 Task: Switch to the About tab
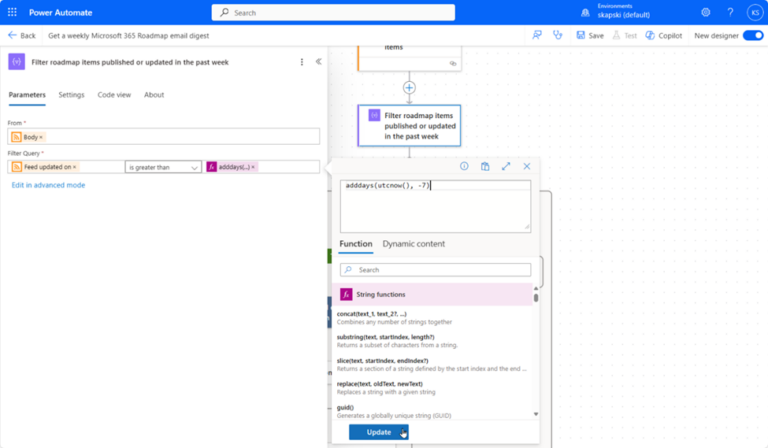154,95
